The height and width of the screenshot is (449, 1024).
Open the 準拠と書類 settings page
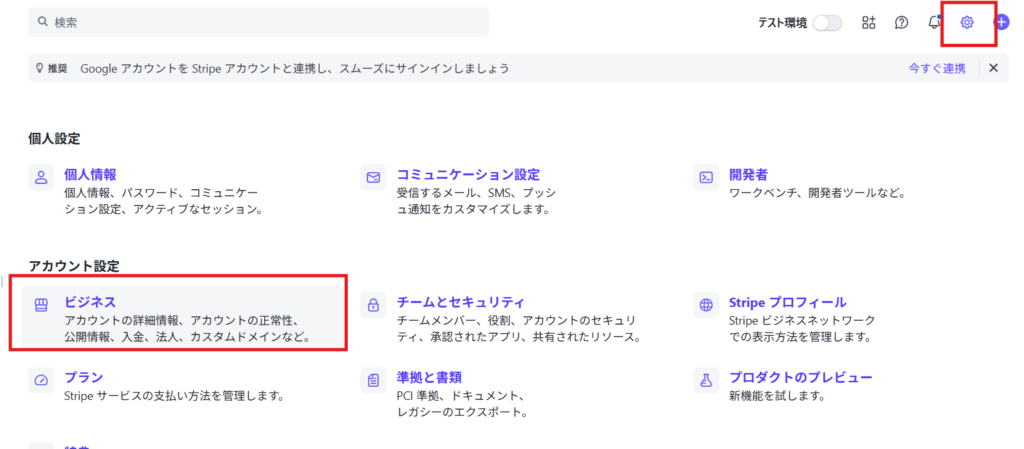point(430,377)
